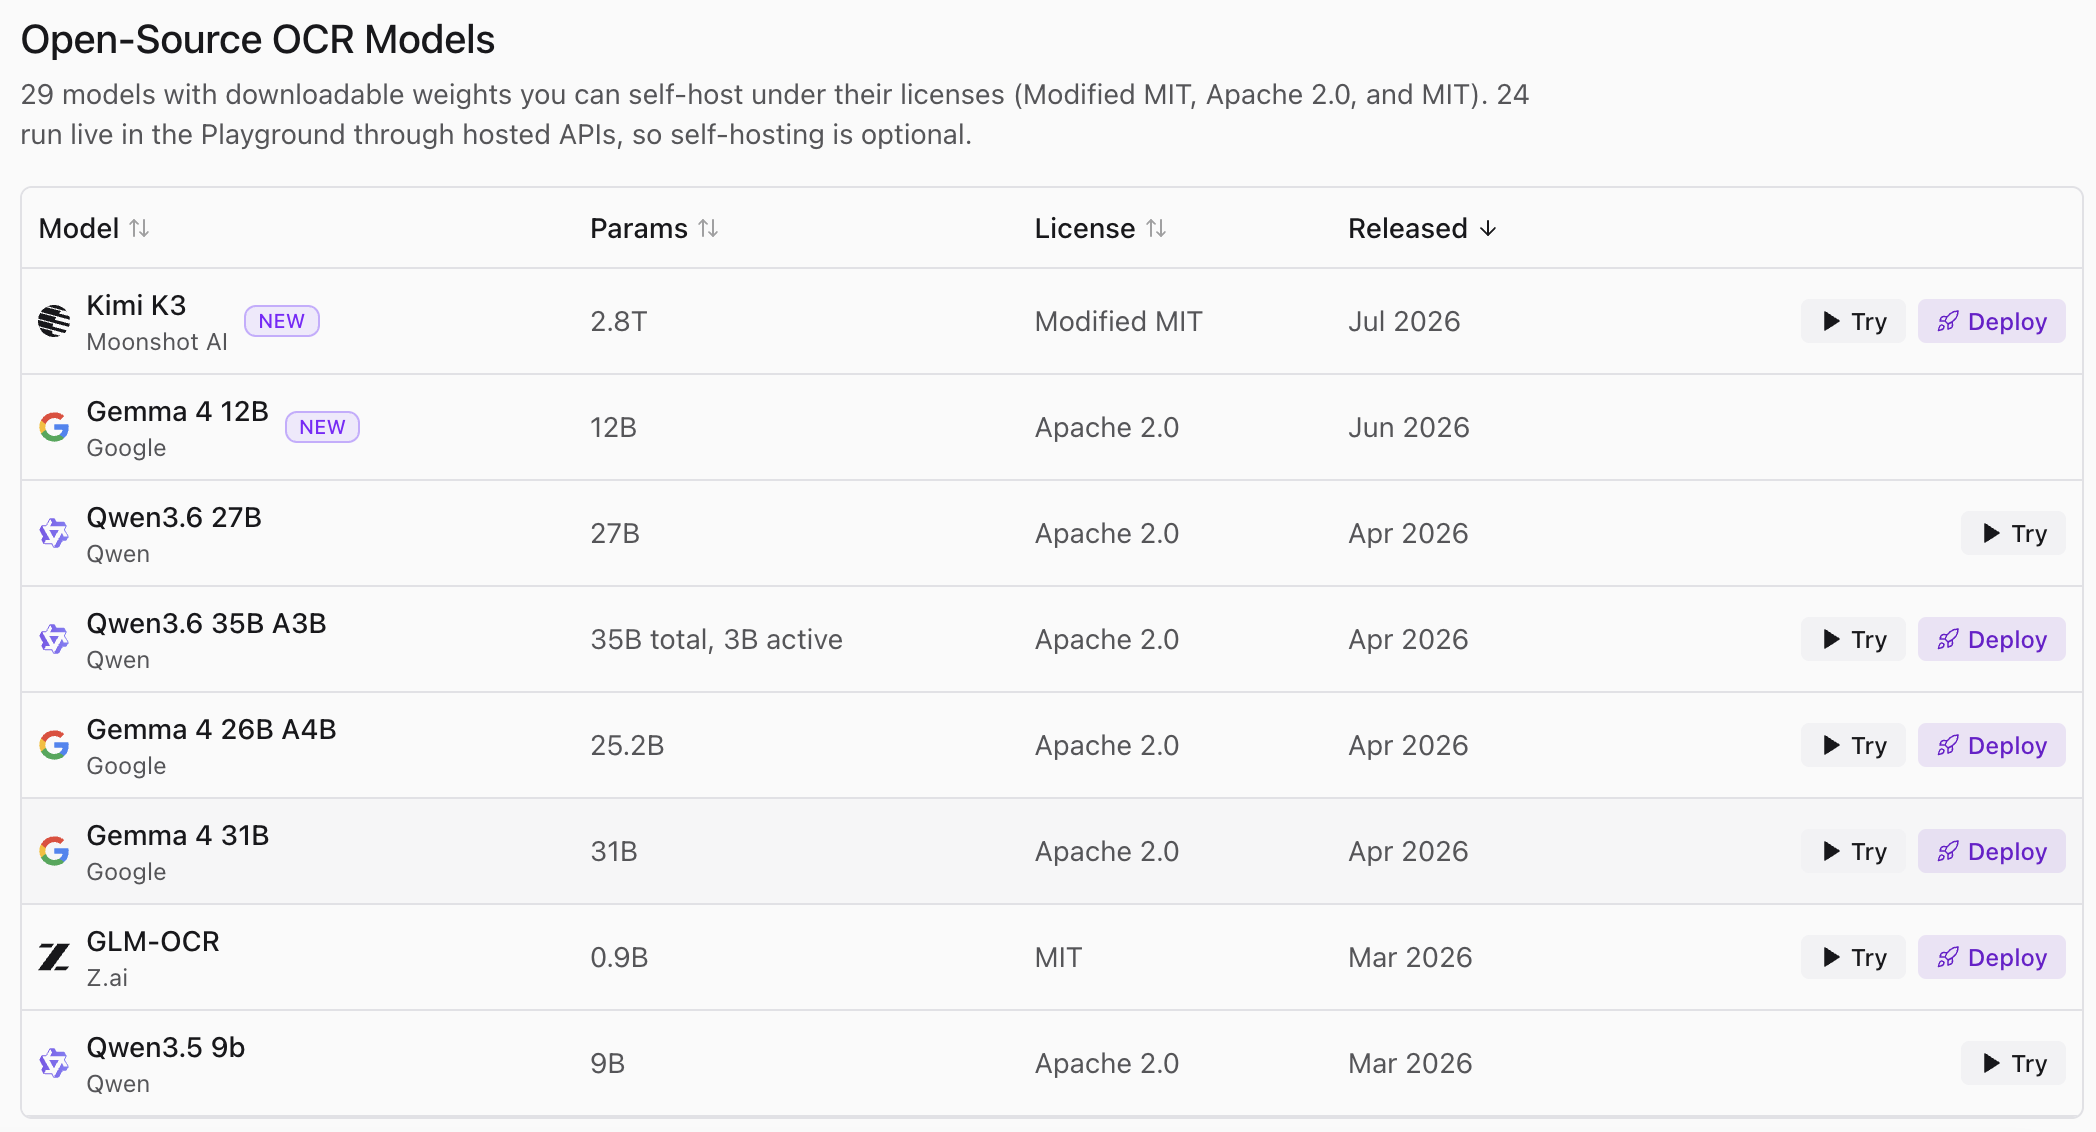Image resolution: width=2096 pixels, height=1132 pixels.
Task: Try Kimi K3 in the playground
Action: (x=1853, y=321)
